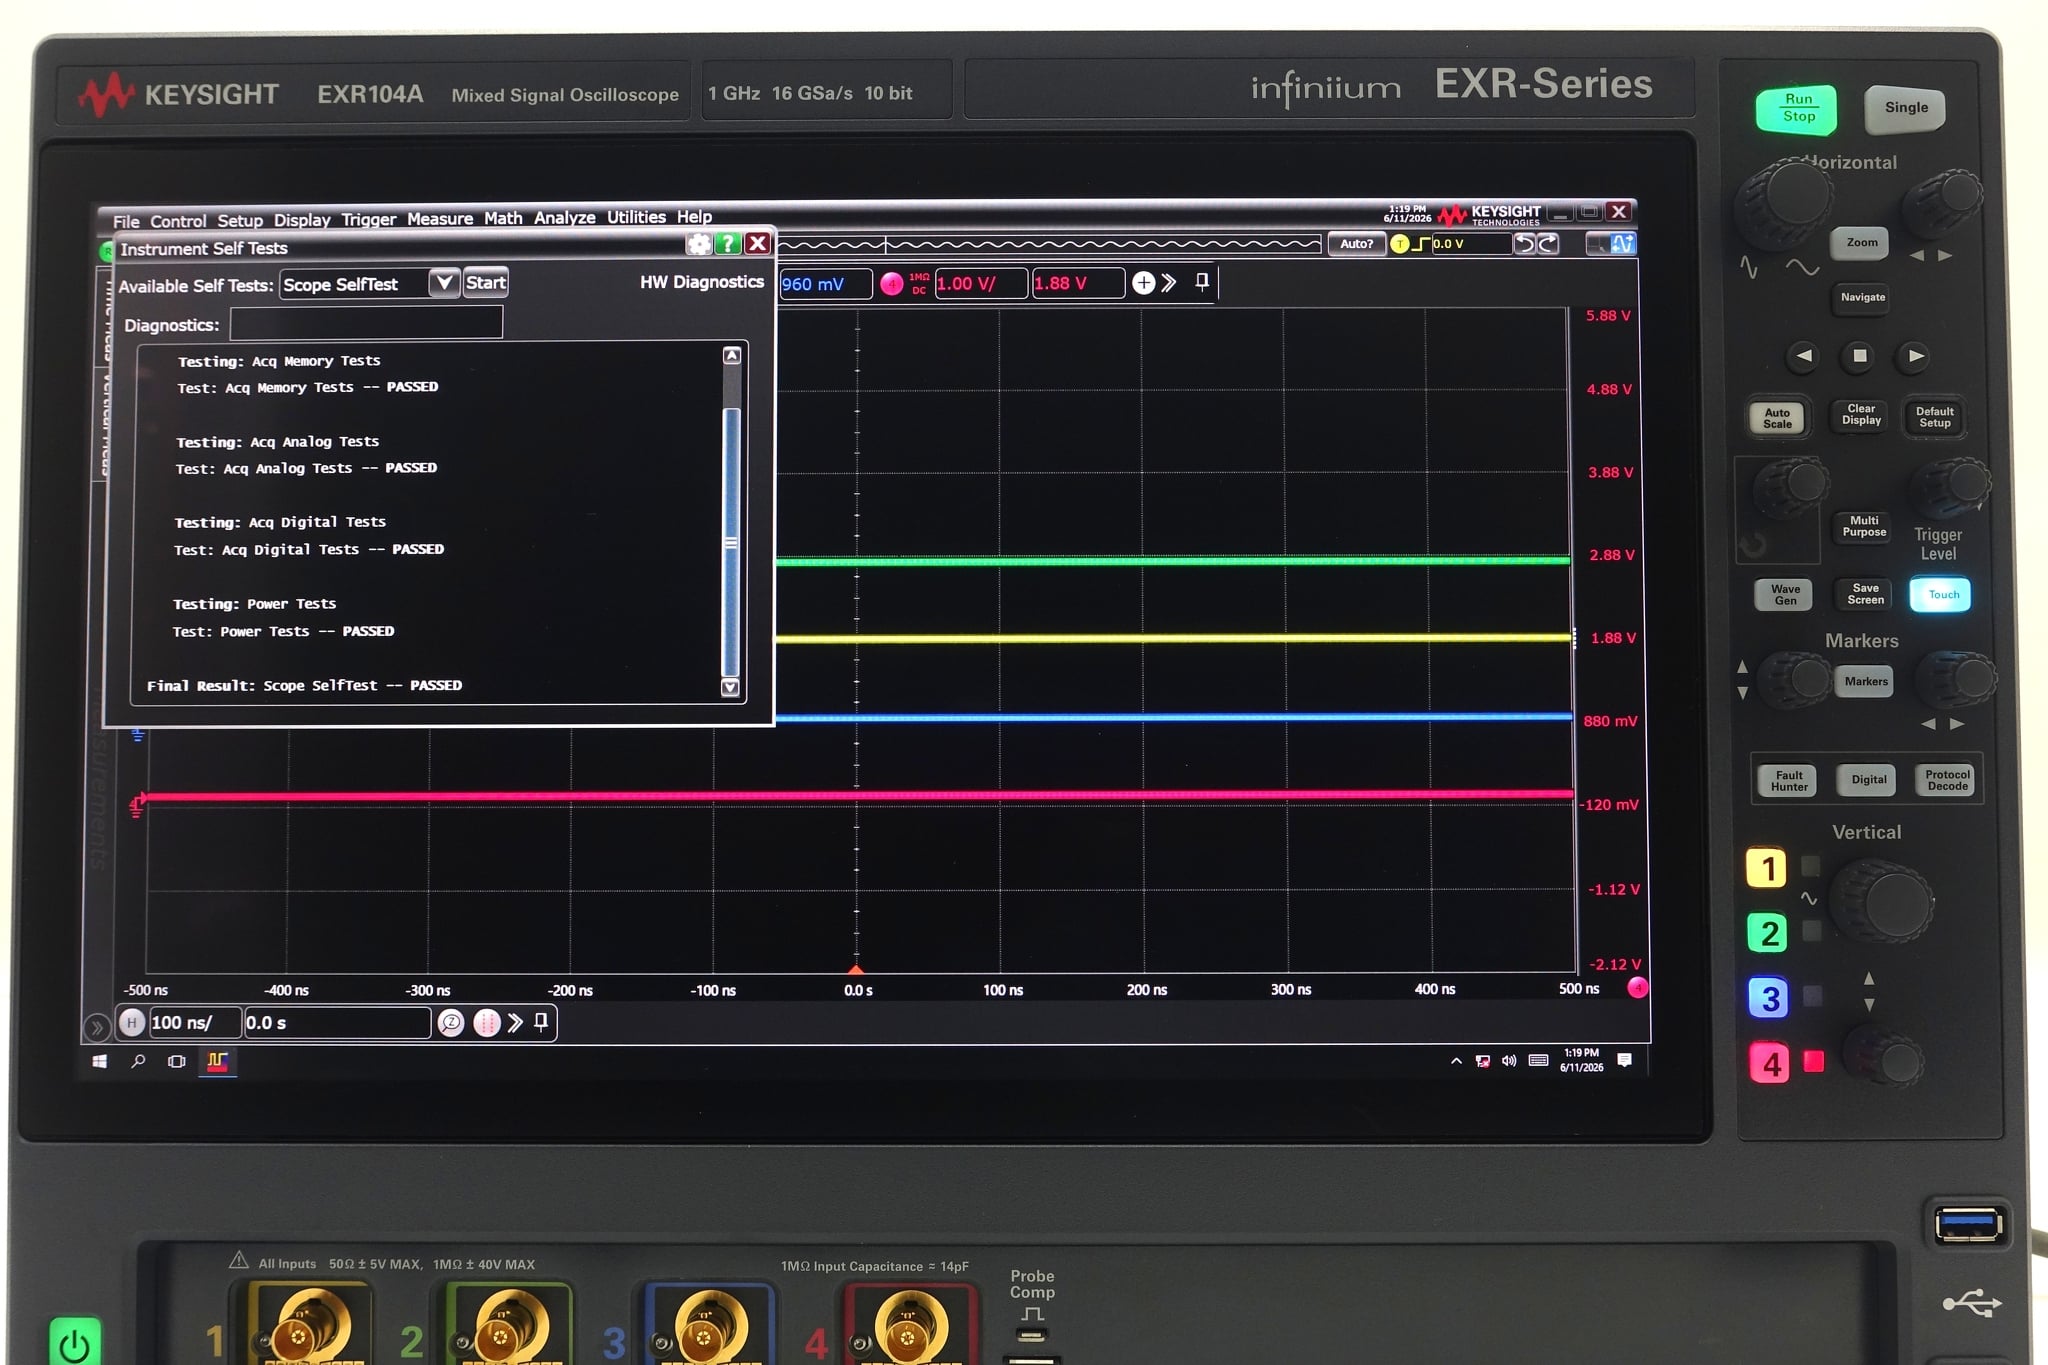
Task: Open the Trigger menu
Action: [x=368, y=219]
